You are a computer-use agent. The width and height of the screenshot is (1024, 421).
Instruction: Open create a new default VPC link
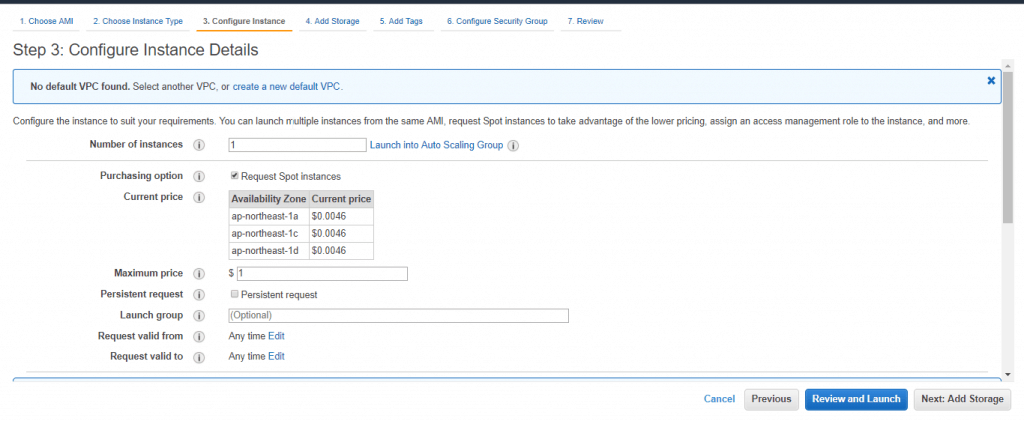[286, 86]
